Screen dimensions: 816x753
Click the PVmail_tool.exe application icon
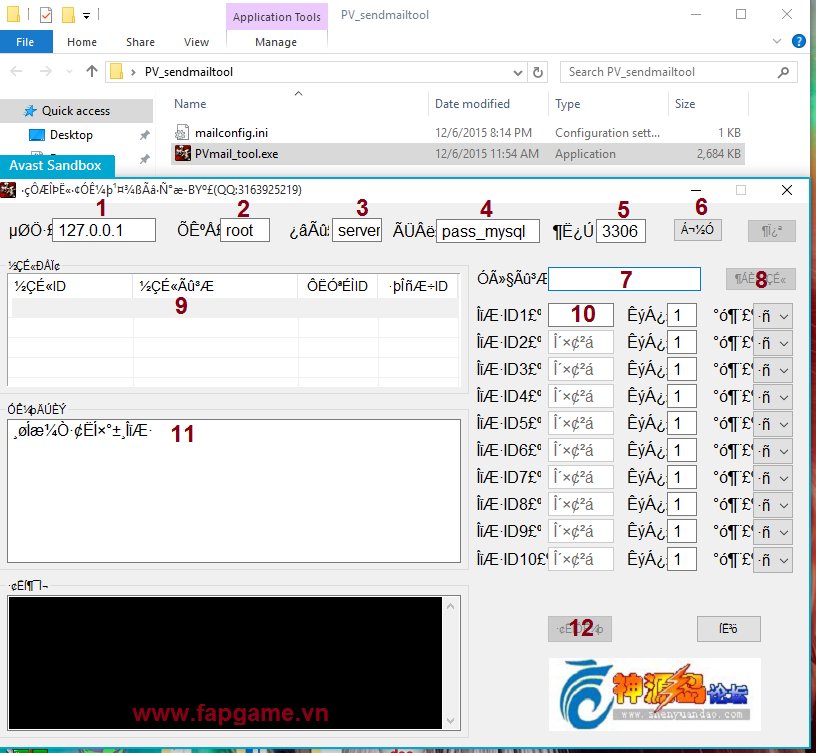click(x=183, y=154)
